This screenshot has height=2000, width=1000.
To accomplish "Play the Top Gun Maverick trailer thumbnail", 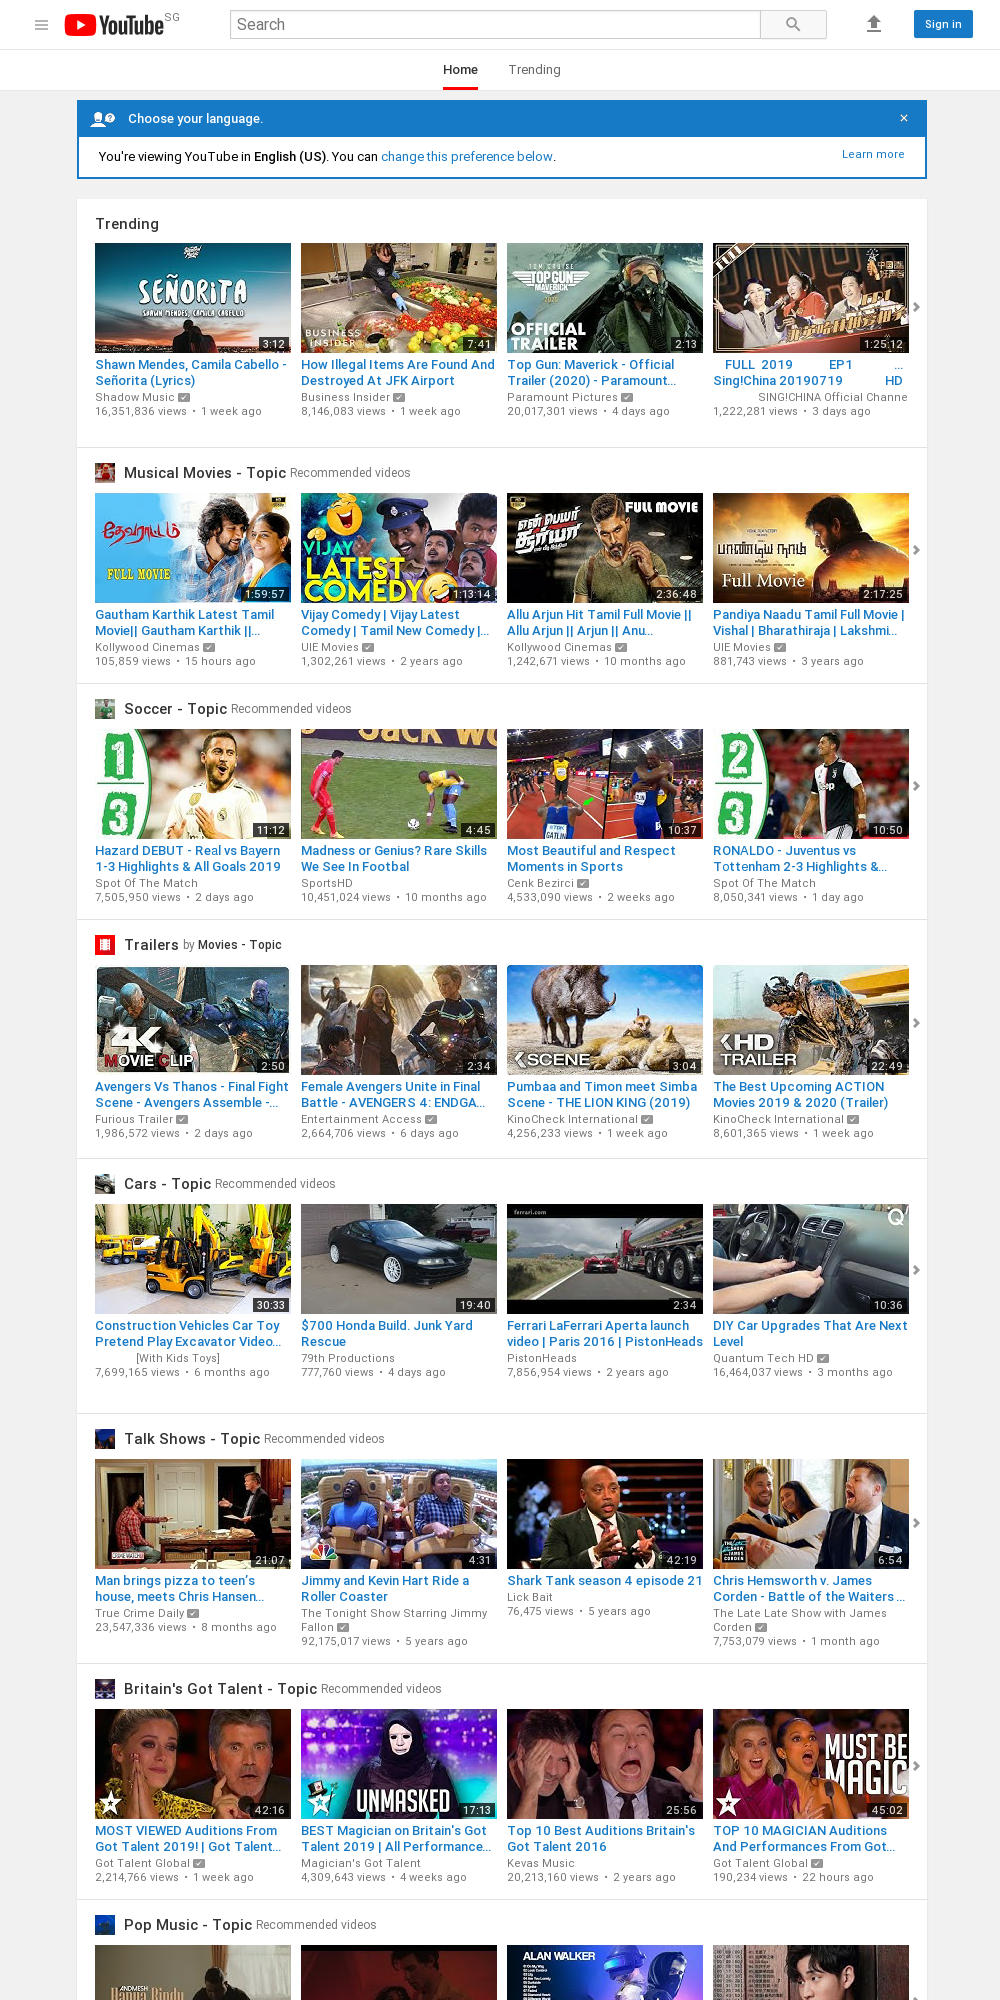I will [605, 298].
